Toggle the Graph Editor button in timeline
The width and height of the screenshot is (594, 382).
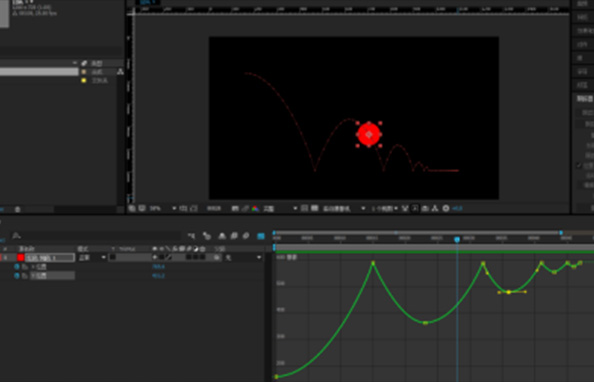(x=261, y=236)
